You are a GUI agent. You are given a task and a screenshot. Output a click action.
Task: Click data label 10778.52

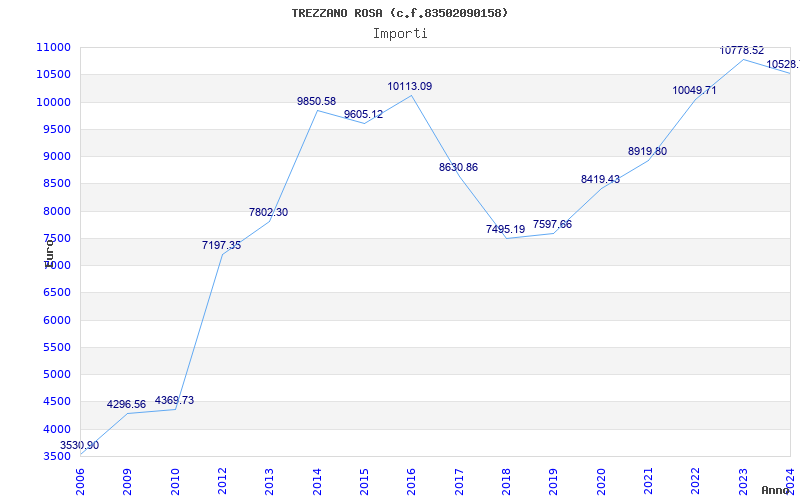[x=742, y=51]
